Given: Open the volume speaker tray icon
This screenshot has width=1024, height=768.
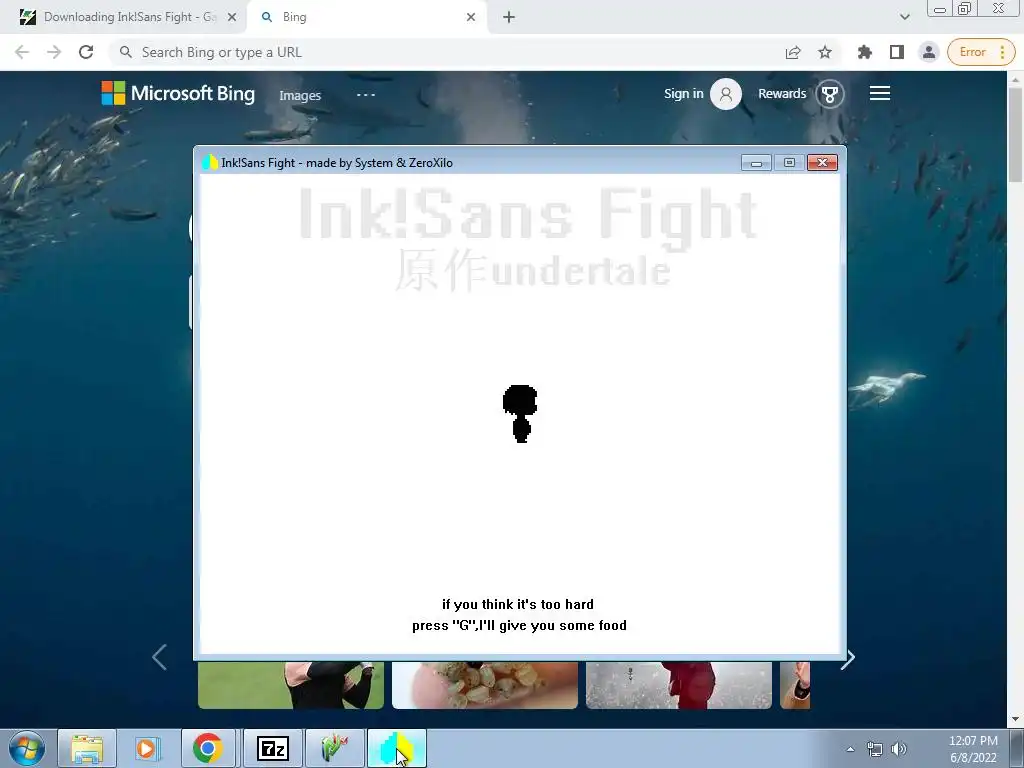Looking at the screenshot, I should point(899,749).
